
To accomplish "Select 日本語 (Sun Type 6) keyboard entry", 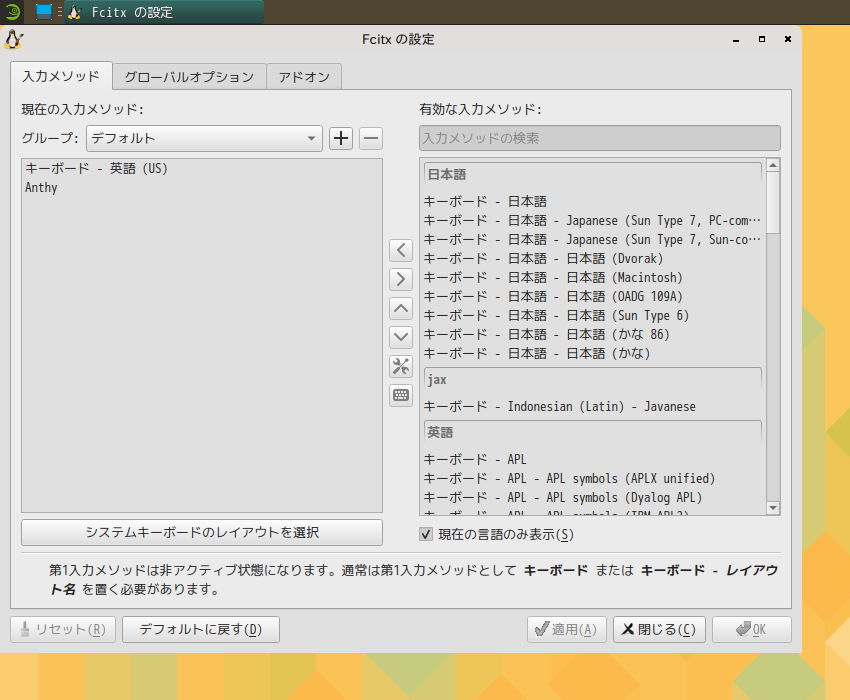I will (593, 316).
